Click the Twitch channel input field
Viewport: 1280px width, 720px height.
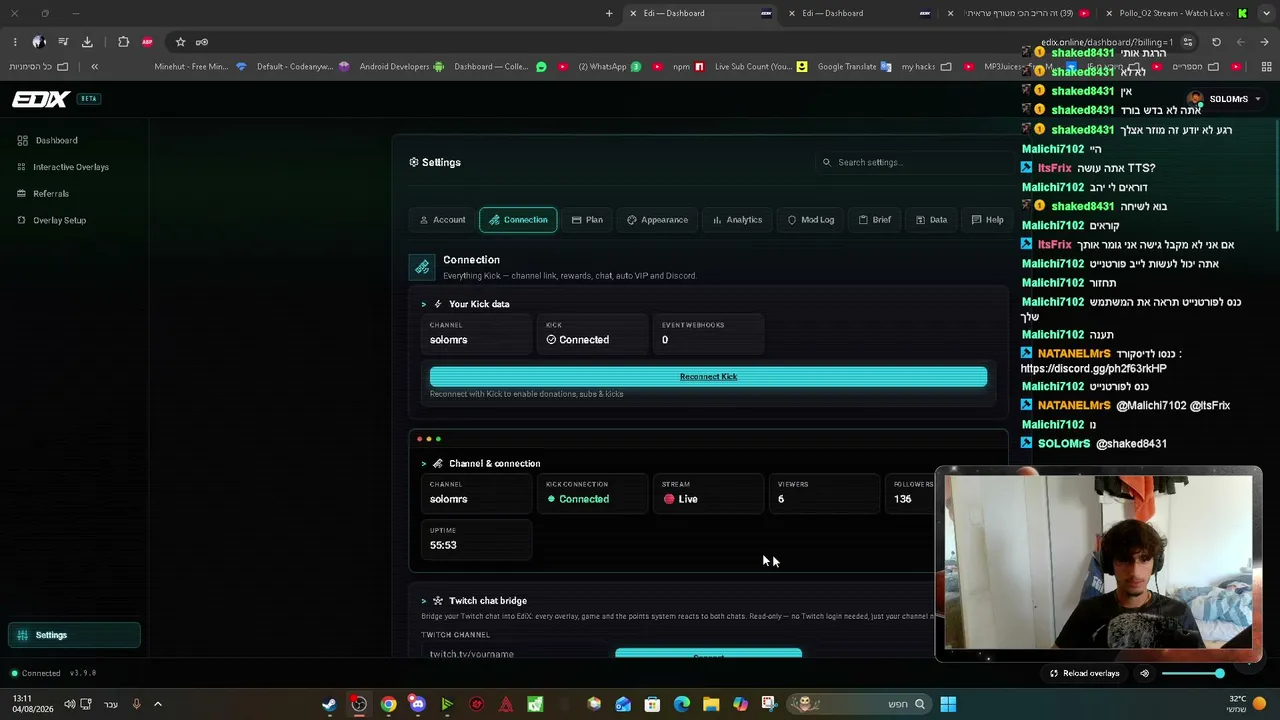tap(515, 654)
